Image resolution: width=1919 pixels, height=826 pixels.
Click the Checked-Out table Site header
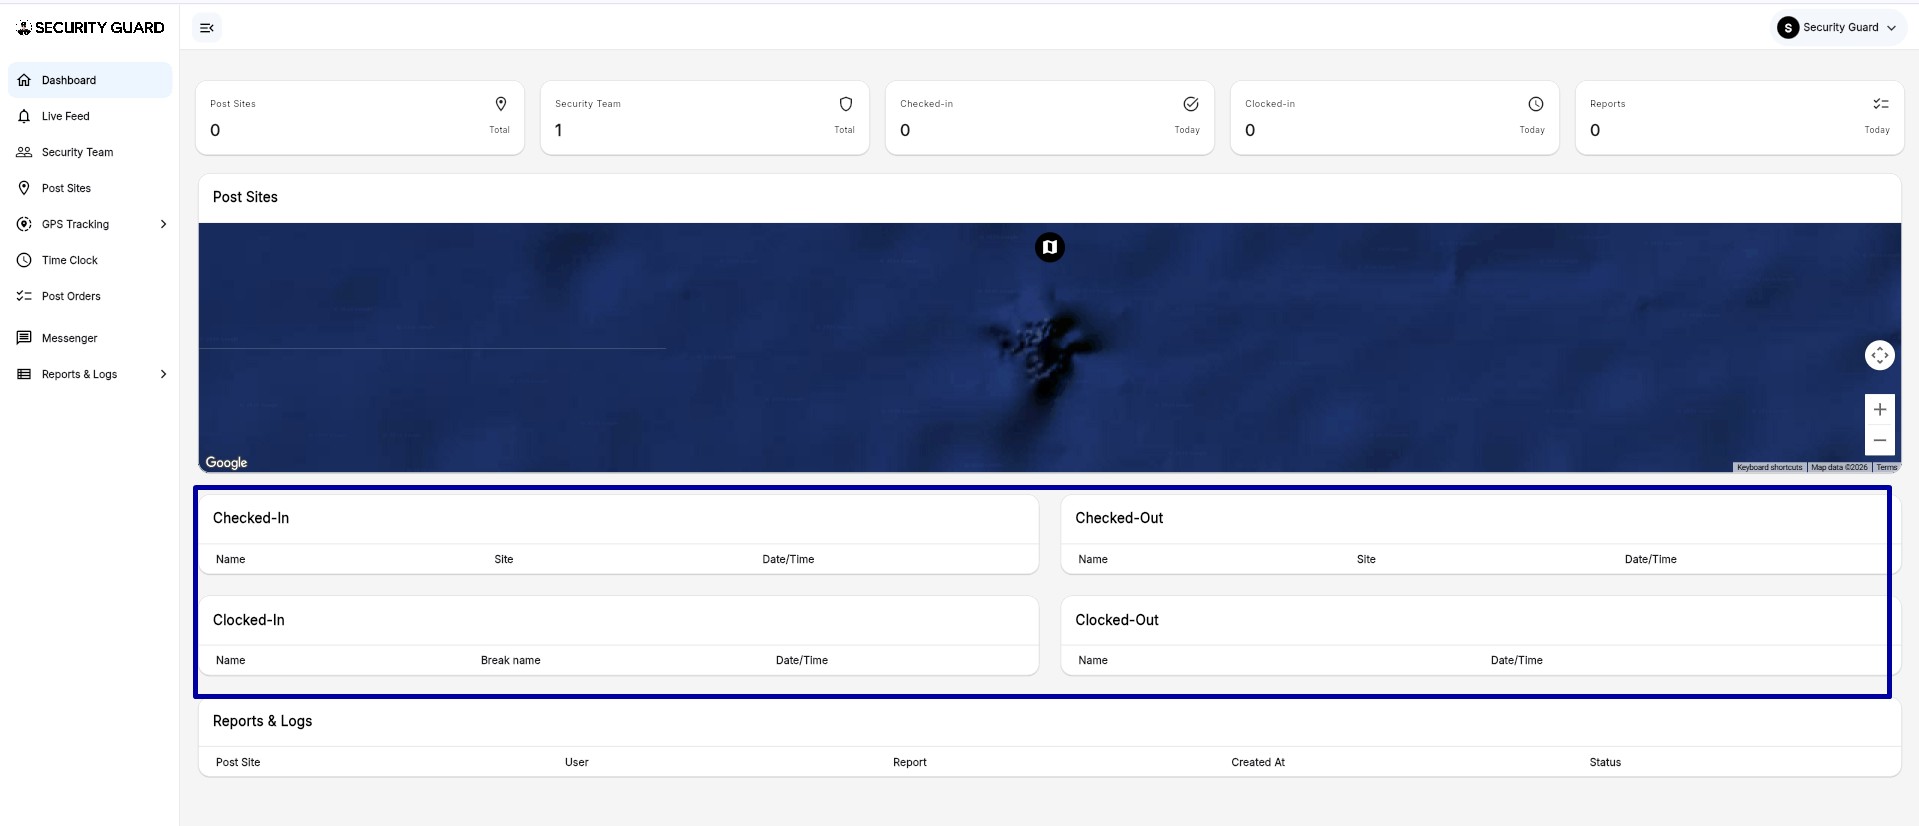pyautogui.click(x=1366, y=559)
